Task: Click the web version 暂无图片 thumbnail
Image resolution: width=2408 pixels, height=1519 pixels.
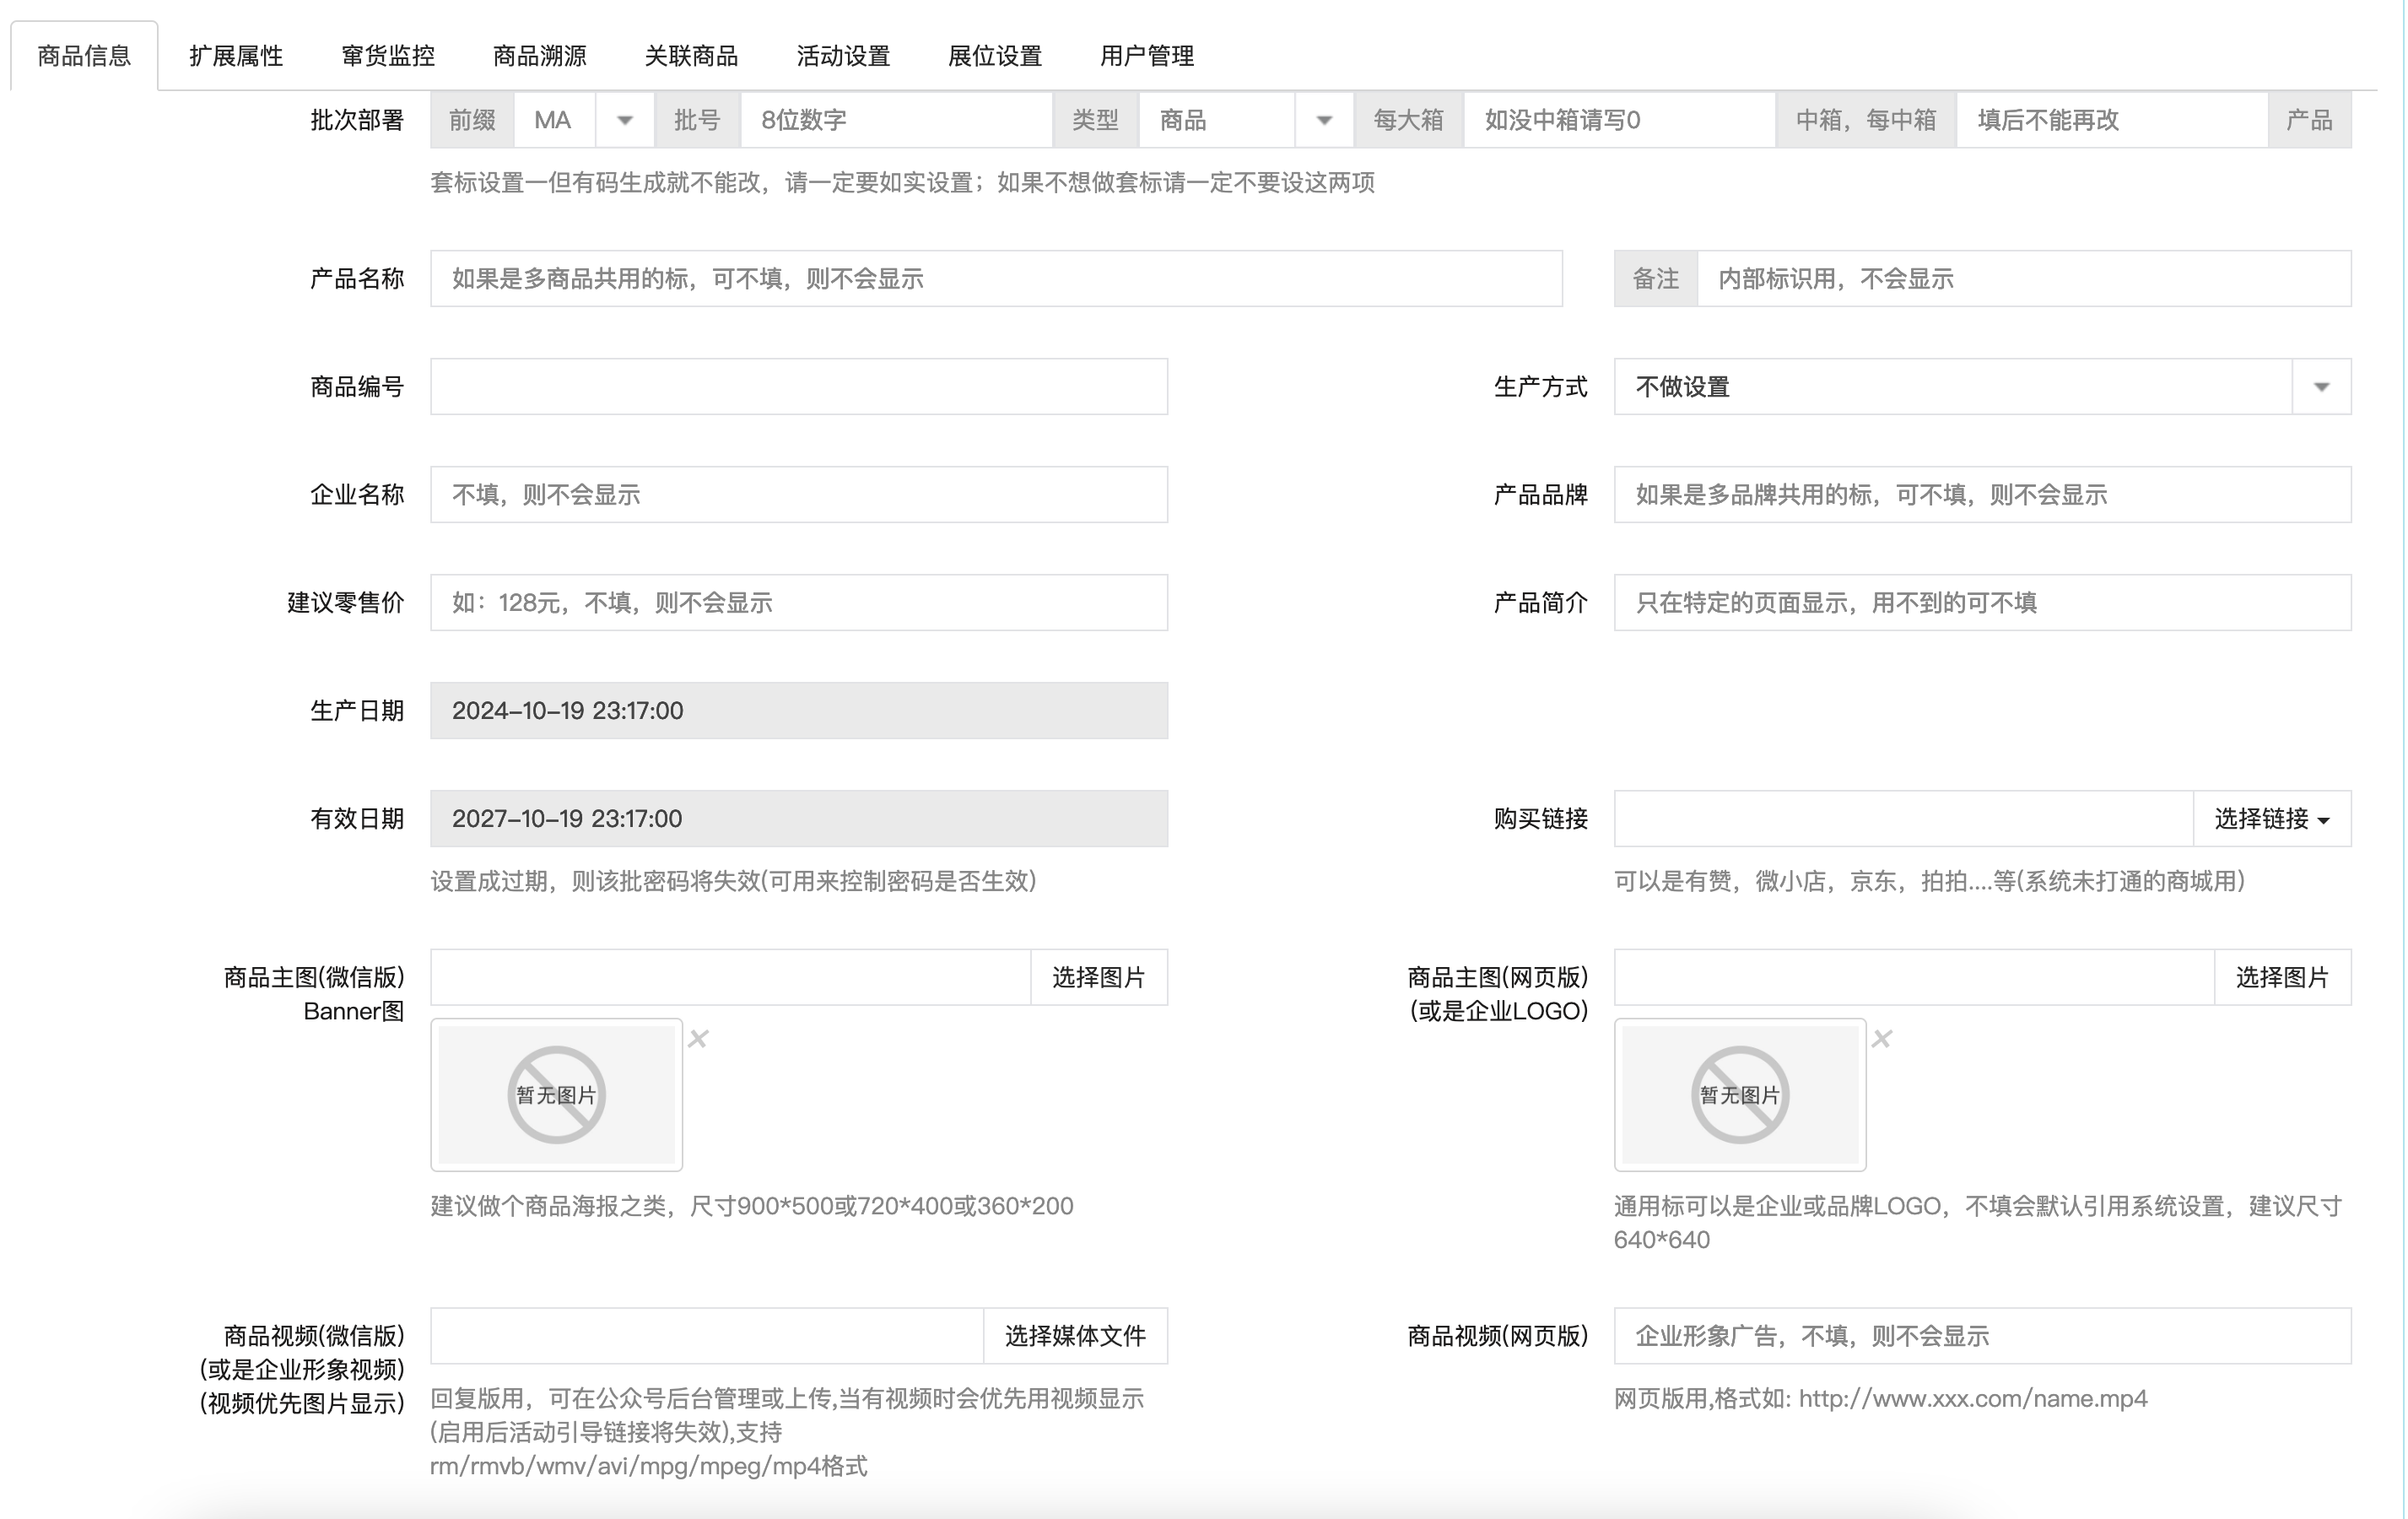Action: point(1740,1095)
